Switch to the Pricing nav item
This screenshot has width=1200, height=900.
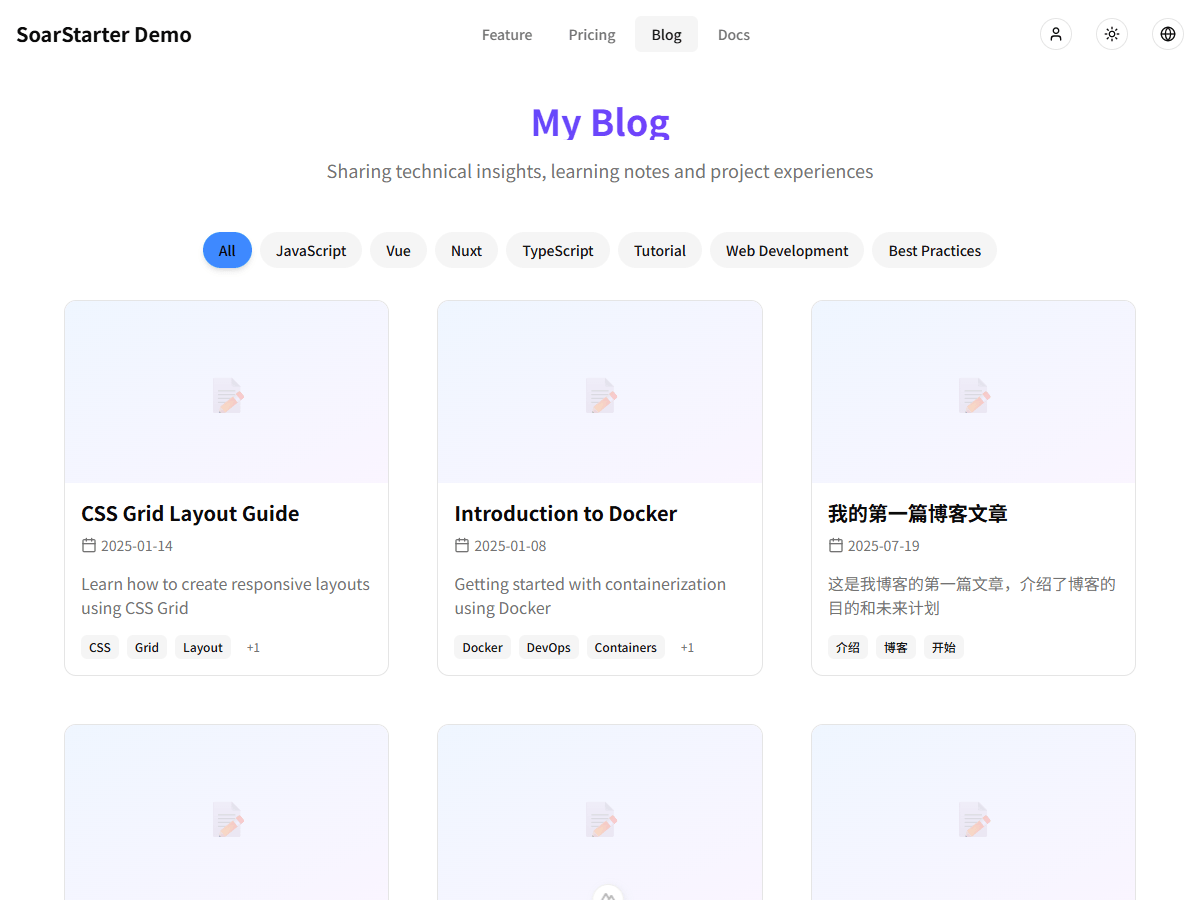(591, 34)
